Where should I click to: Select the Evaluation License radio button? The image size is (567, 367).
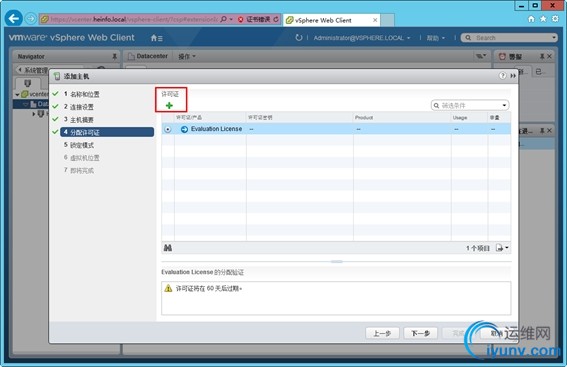click(x=168, y=129)
